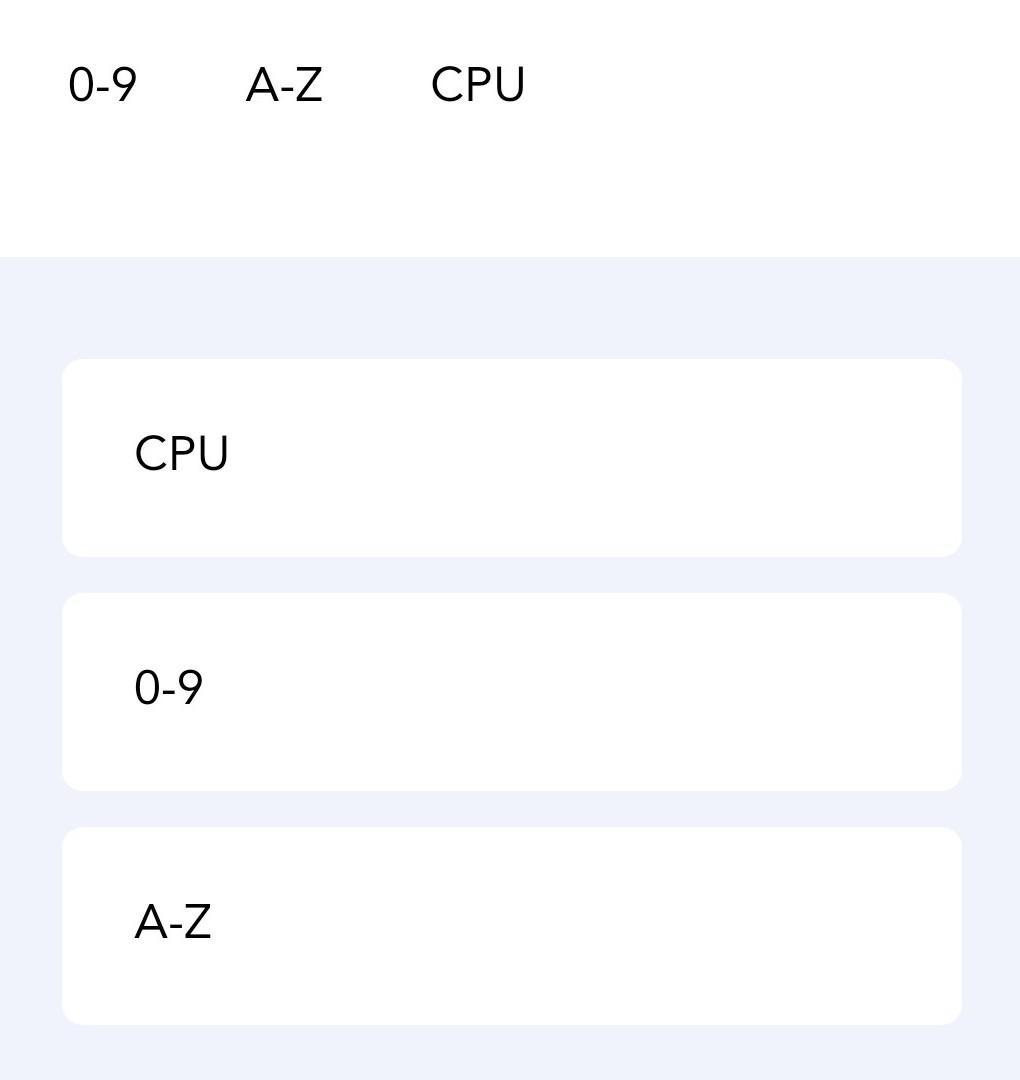Pick 0-9 from the card list
The height and width of the screenshot is (1080, 1020).
[x=512, y=692]
